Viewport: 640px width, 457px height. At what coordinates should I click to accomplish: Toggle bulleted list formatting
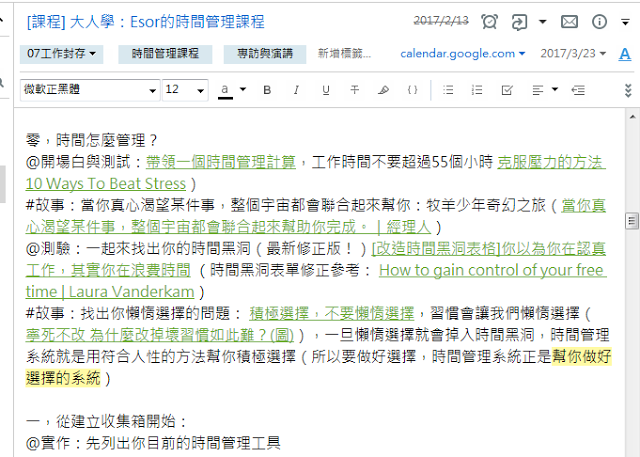[x=448, y=90]
